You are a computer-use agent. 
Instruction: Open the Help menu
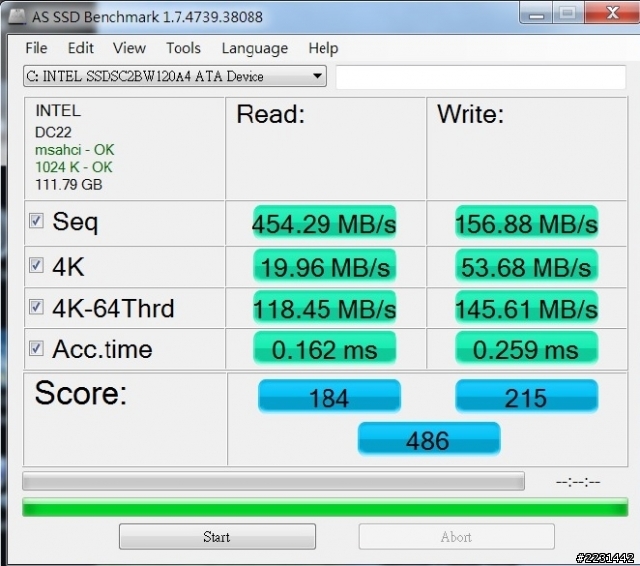(323, 48)
